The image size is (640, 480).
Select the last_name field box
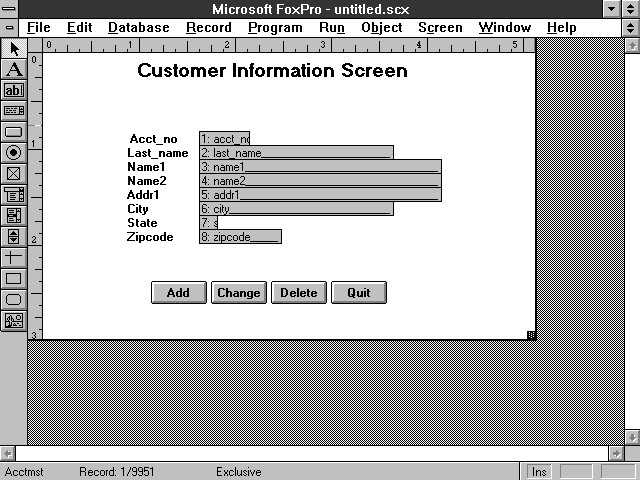tap(296, 153)
